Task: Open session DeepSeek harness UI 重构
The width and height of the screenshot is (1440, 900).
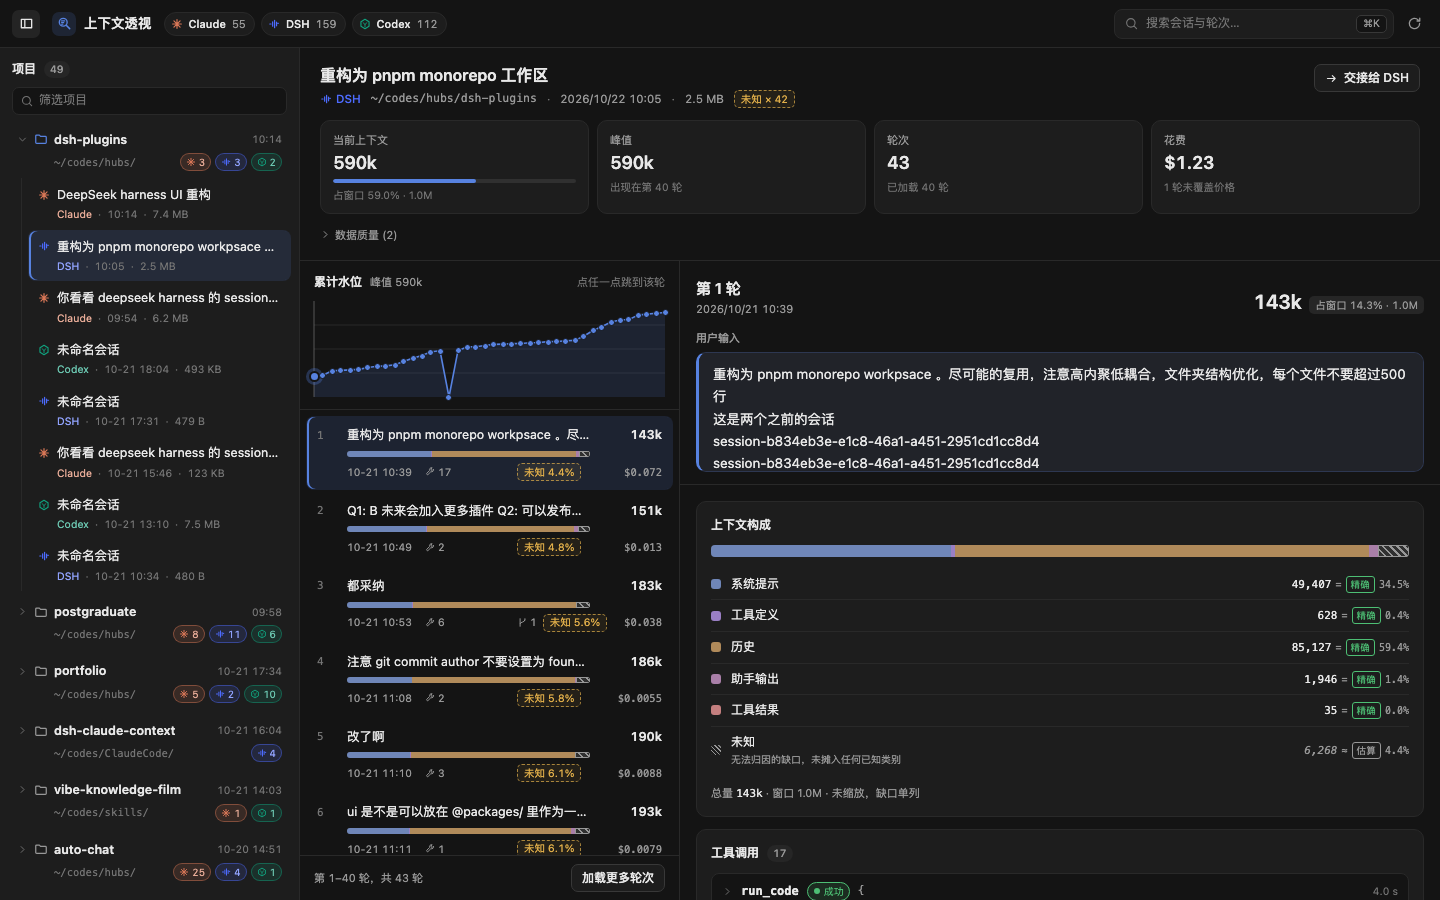Action: click(160, 204)
